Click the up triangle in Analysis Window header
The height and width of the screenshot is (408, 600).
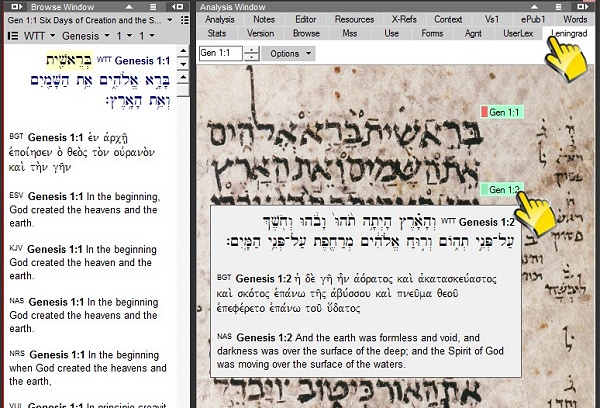click(535, 7)
